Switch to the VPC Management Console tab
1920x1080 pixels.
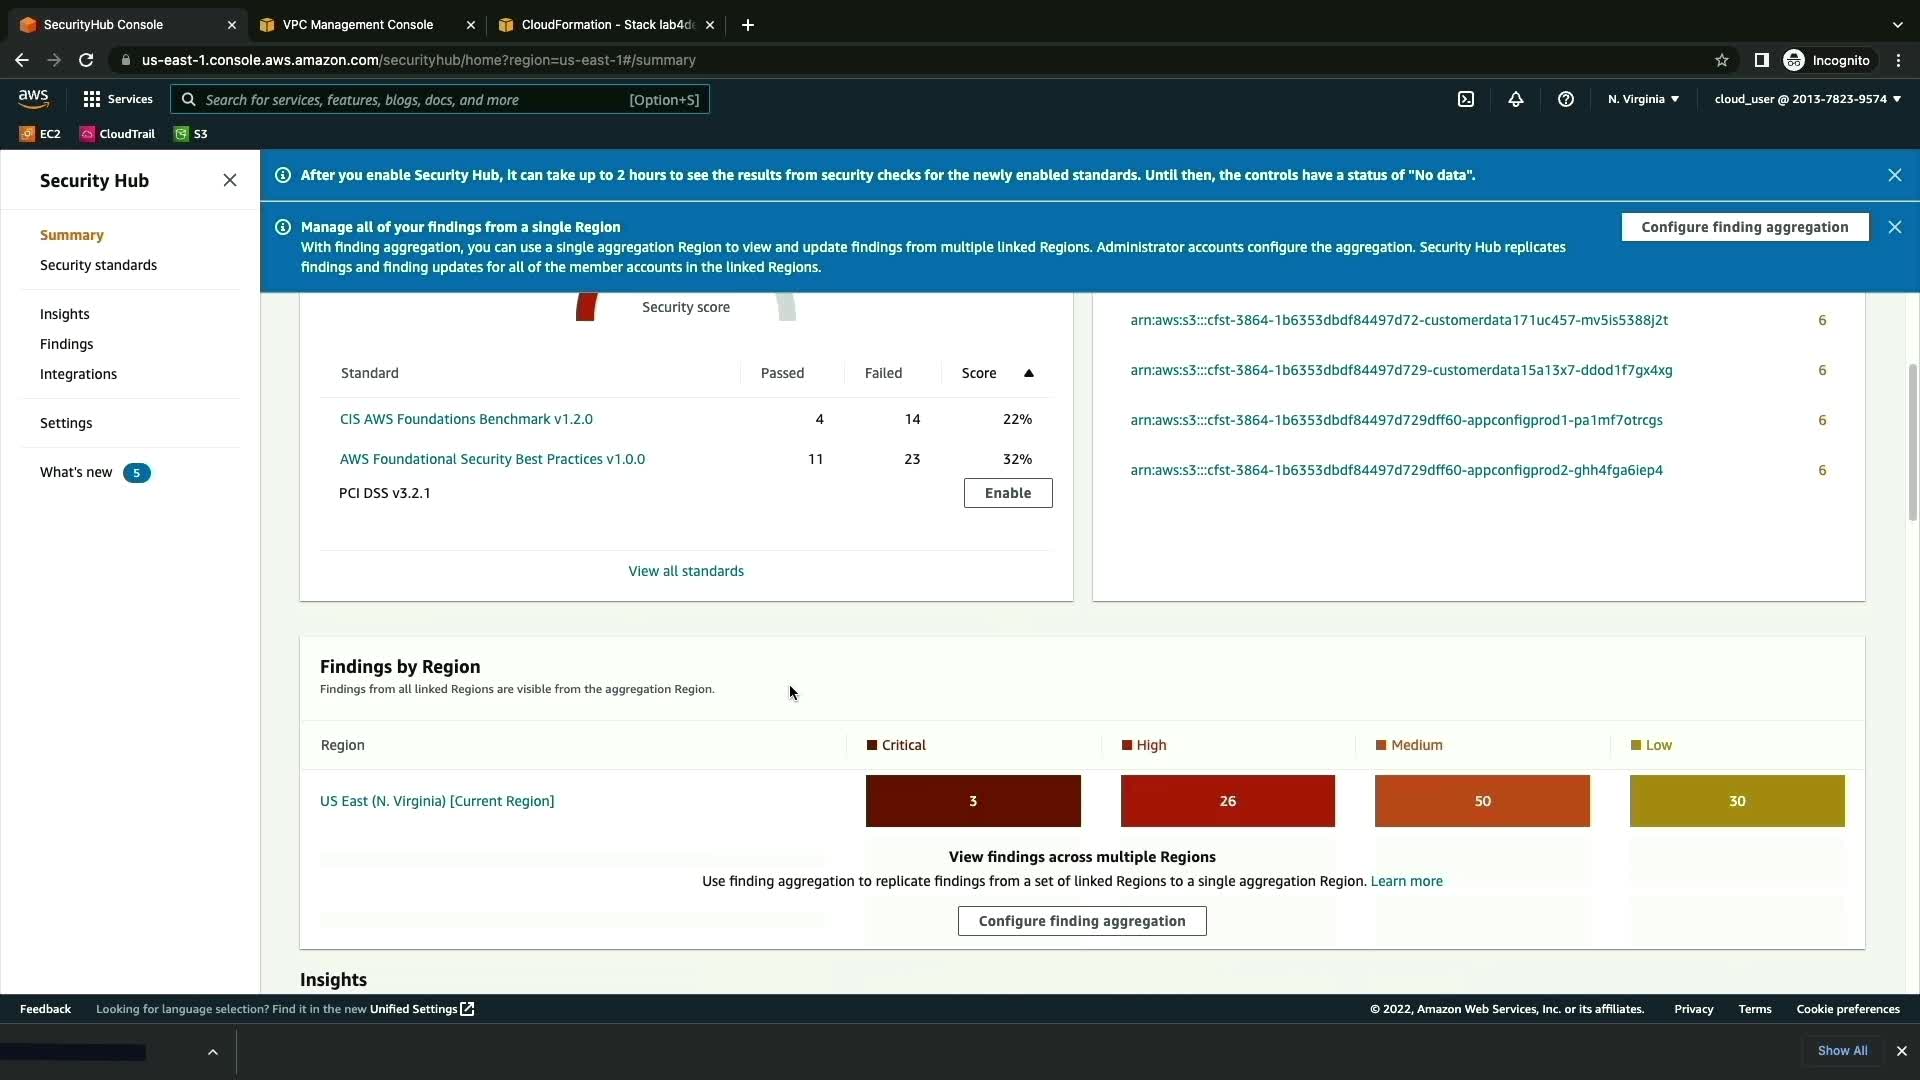click(x=358, y=24)
